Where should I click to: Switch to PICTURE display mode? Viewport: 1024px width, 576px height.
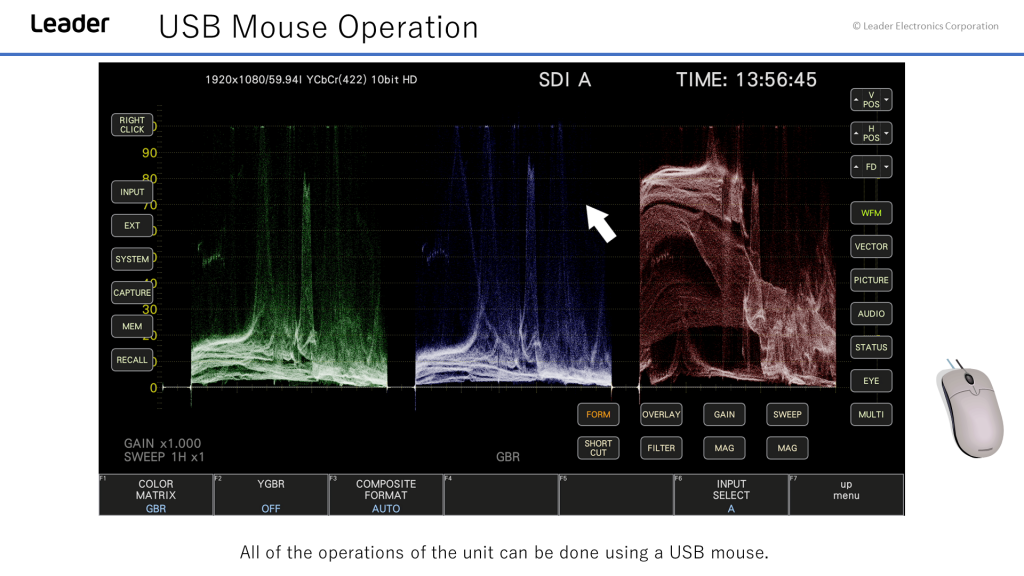click(871, 280)
